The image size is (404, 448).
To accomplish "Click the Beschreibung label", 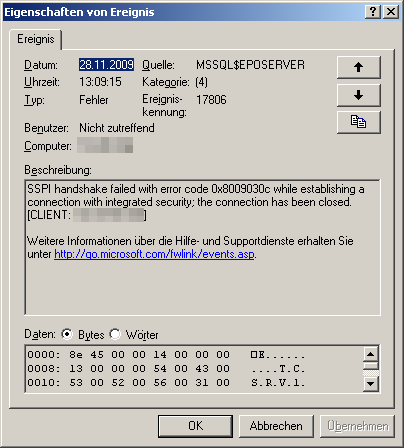I will pos(58,170).
